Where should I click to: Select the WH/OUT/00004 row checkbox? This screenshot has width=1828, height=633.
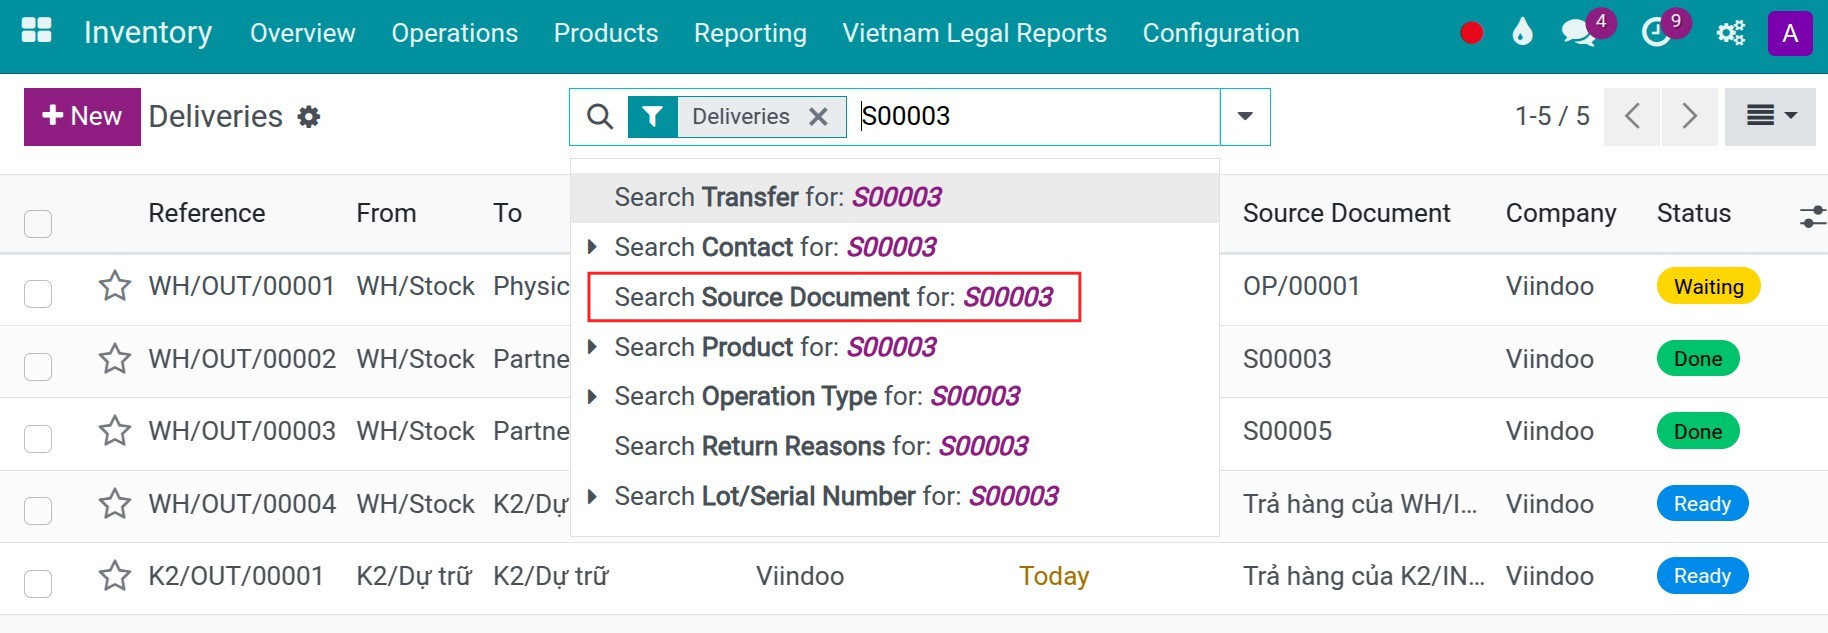(x=38, y=511)
